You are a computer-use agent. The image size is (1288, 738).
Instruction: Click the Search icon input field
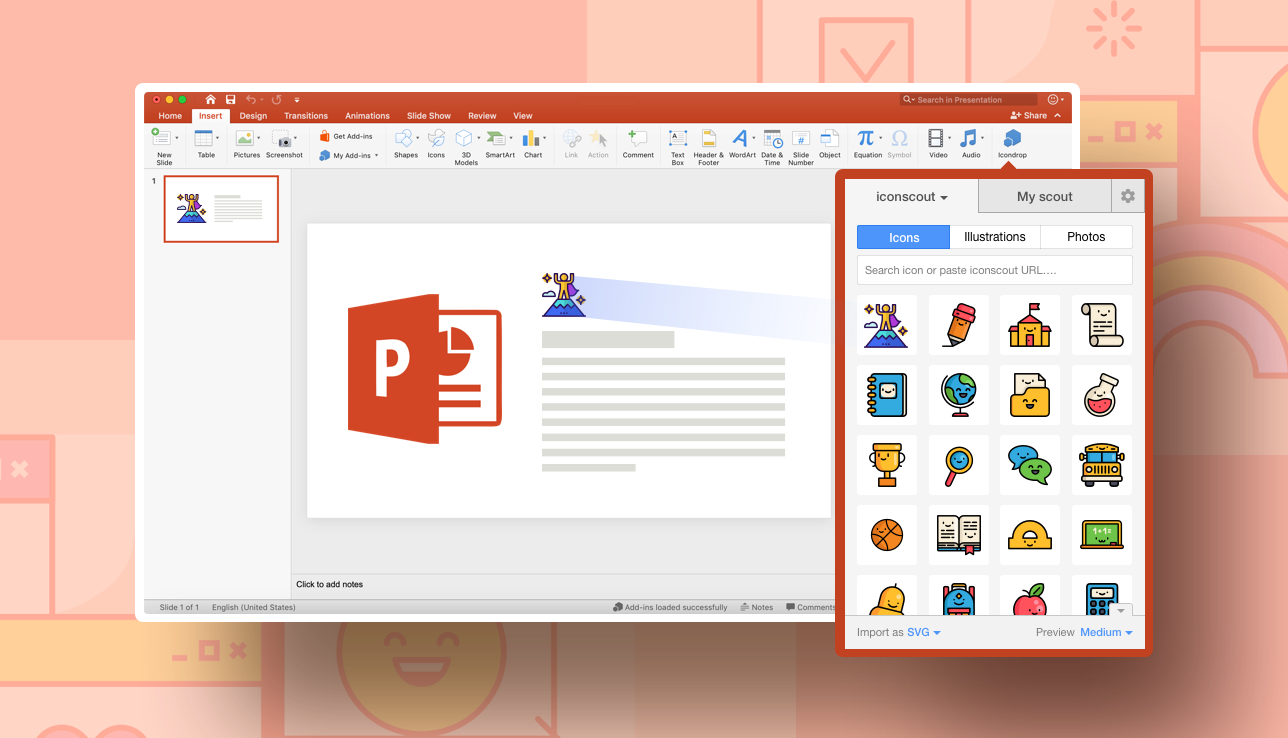pos(995,270)
